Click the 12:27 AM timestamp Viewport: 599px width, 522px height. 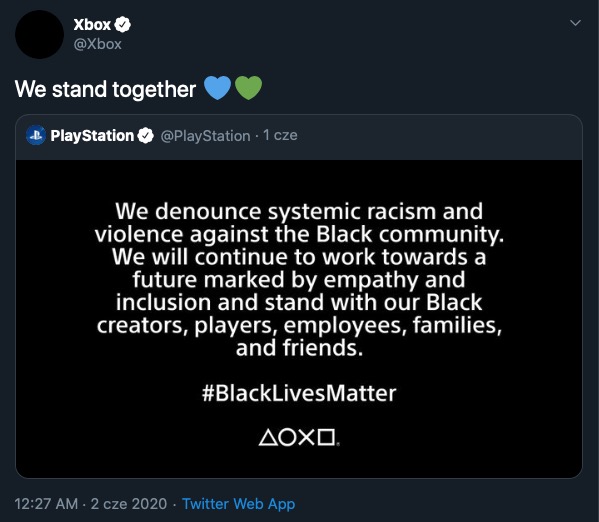[46, 504]
